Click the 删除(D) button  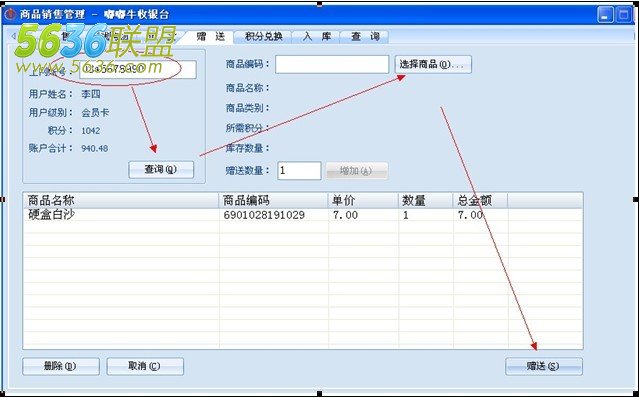point(61,366)
